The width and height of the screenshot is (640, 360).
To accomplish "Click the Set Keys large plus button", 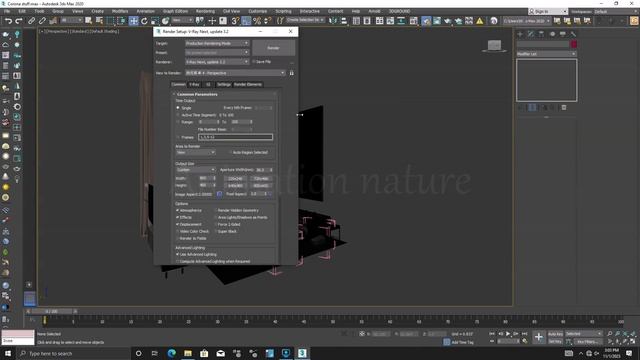I will click(x=539, y=337).
